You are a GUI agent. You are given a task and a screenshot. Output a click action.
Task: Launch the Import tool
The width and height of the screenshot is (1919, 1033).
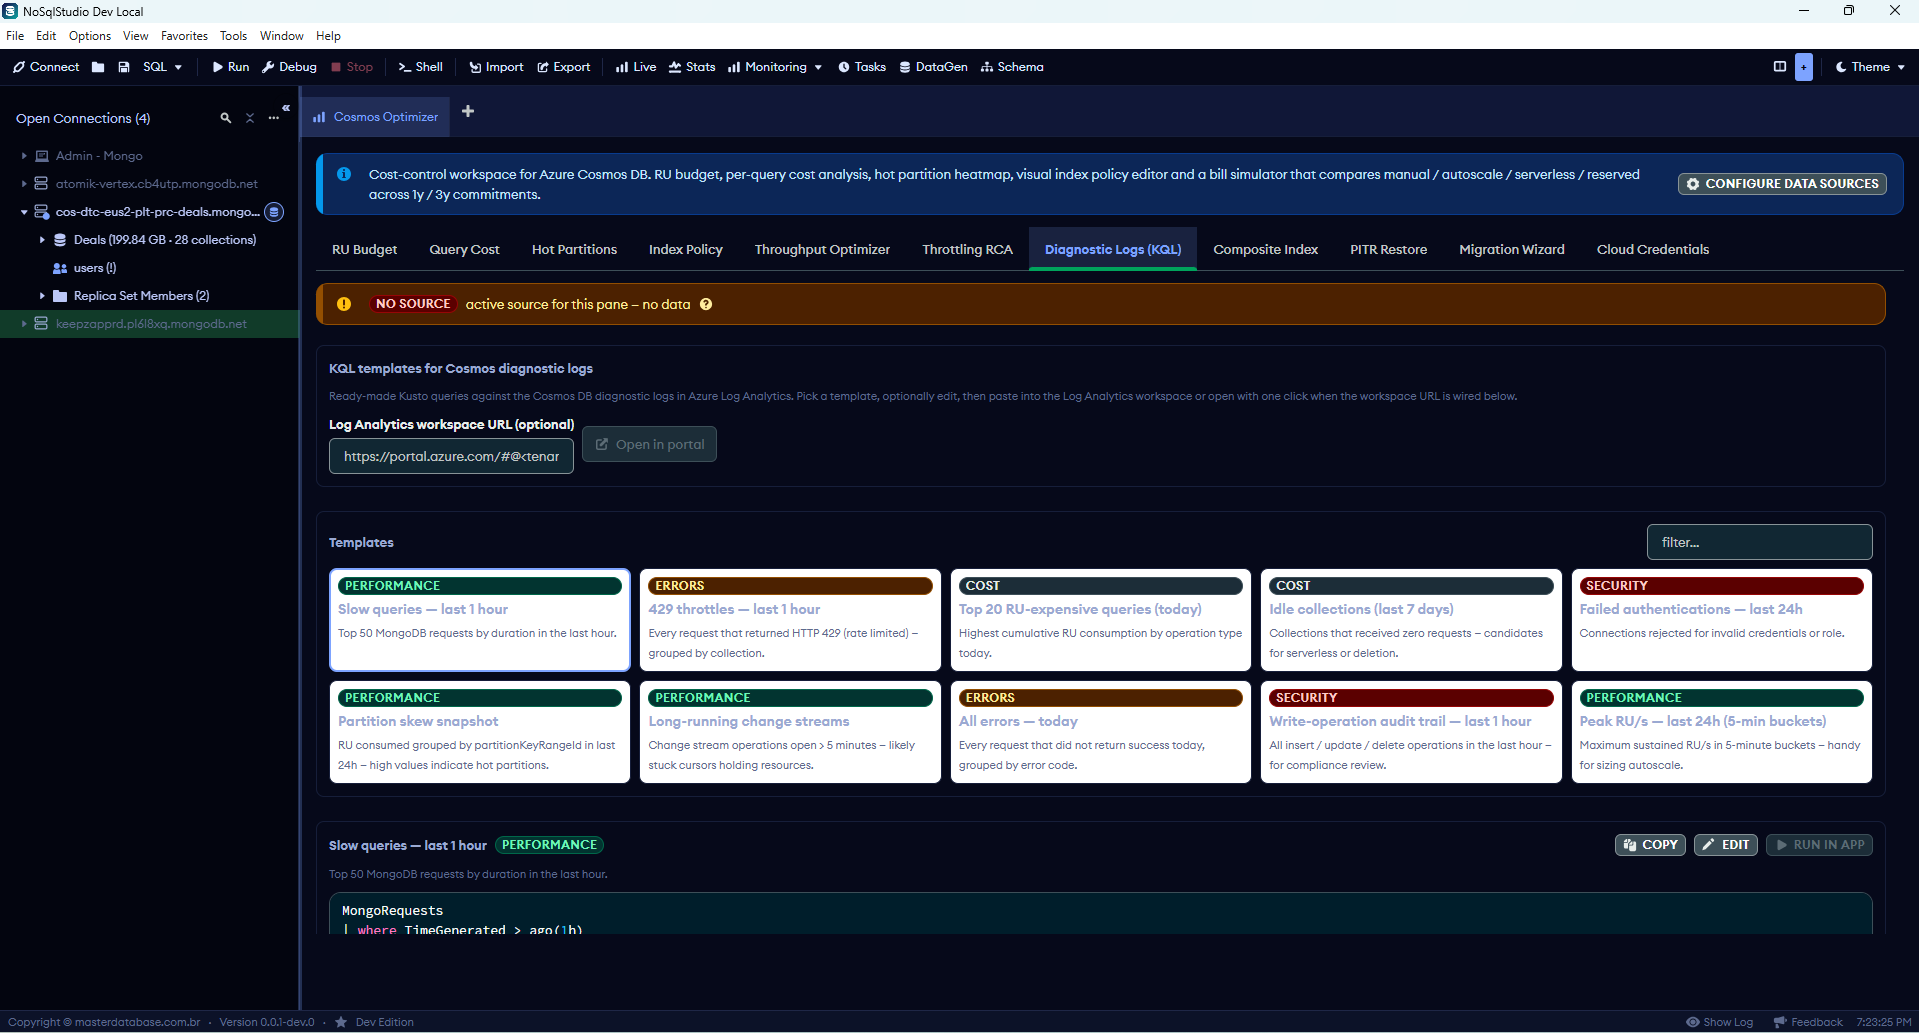(x=496, y=67)
